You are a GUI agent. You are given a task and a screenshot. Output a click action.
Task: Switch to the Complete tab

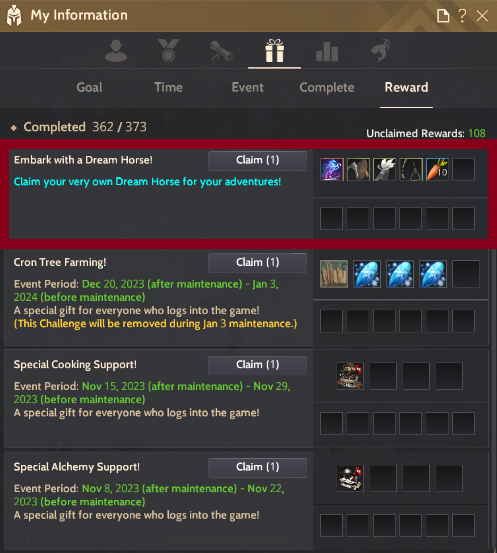(327, 88)
